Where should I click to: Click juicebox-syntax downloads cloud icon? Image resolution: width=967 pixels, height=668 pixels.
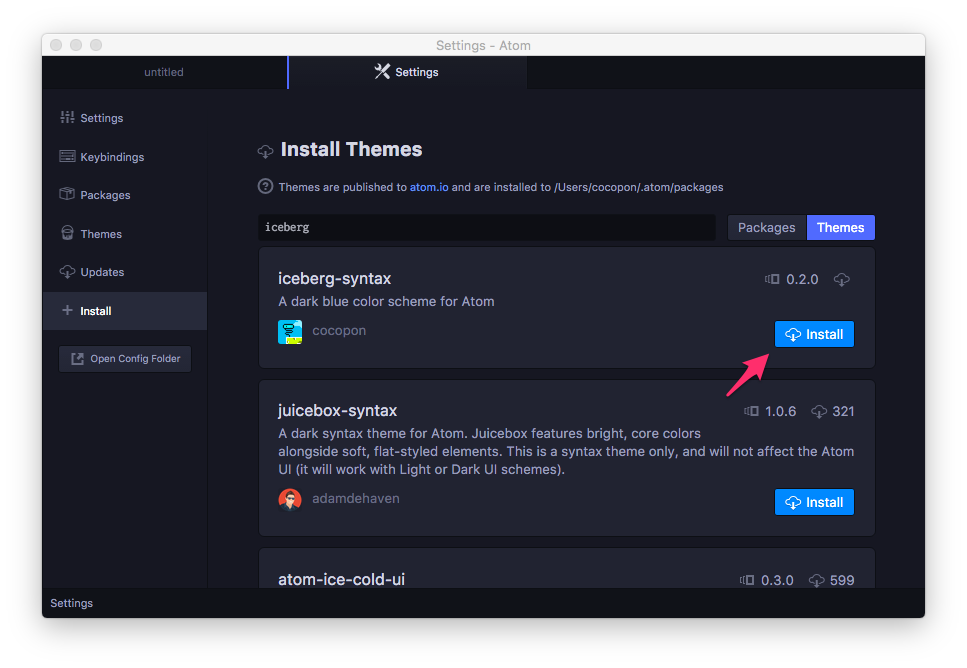(819, 411)
